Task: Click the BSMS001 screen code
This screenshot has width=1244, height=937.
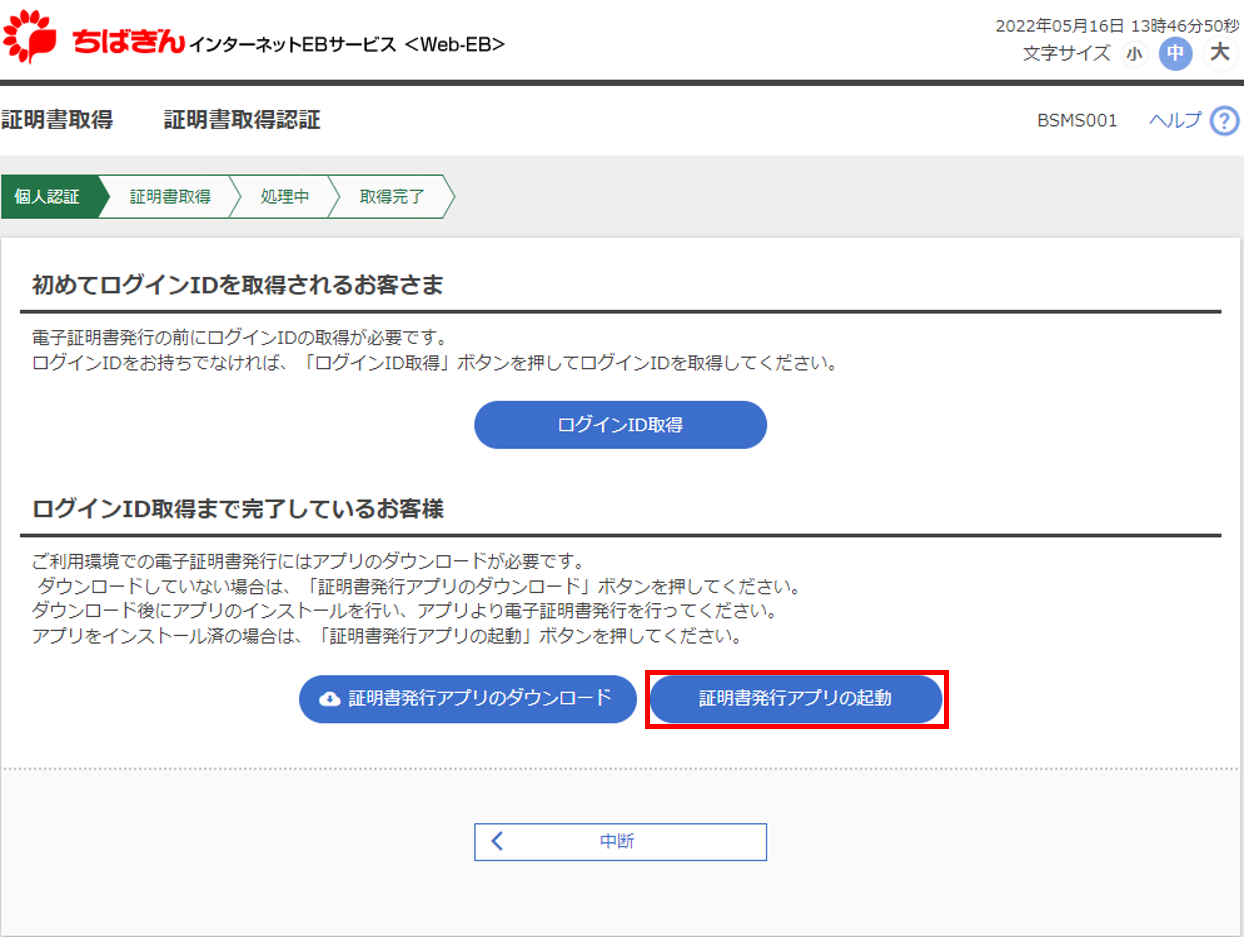Action: [x=1077, y=121]
